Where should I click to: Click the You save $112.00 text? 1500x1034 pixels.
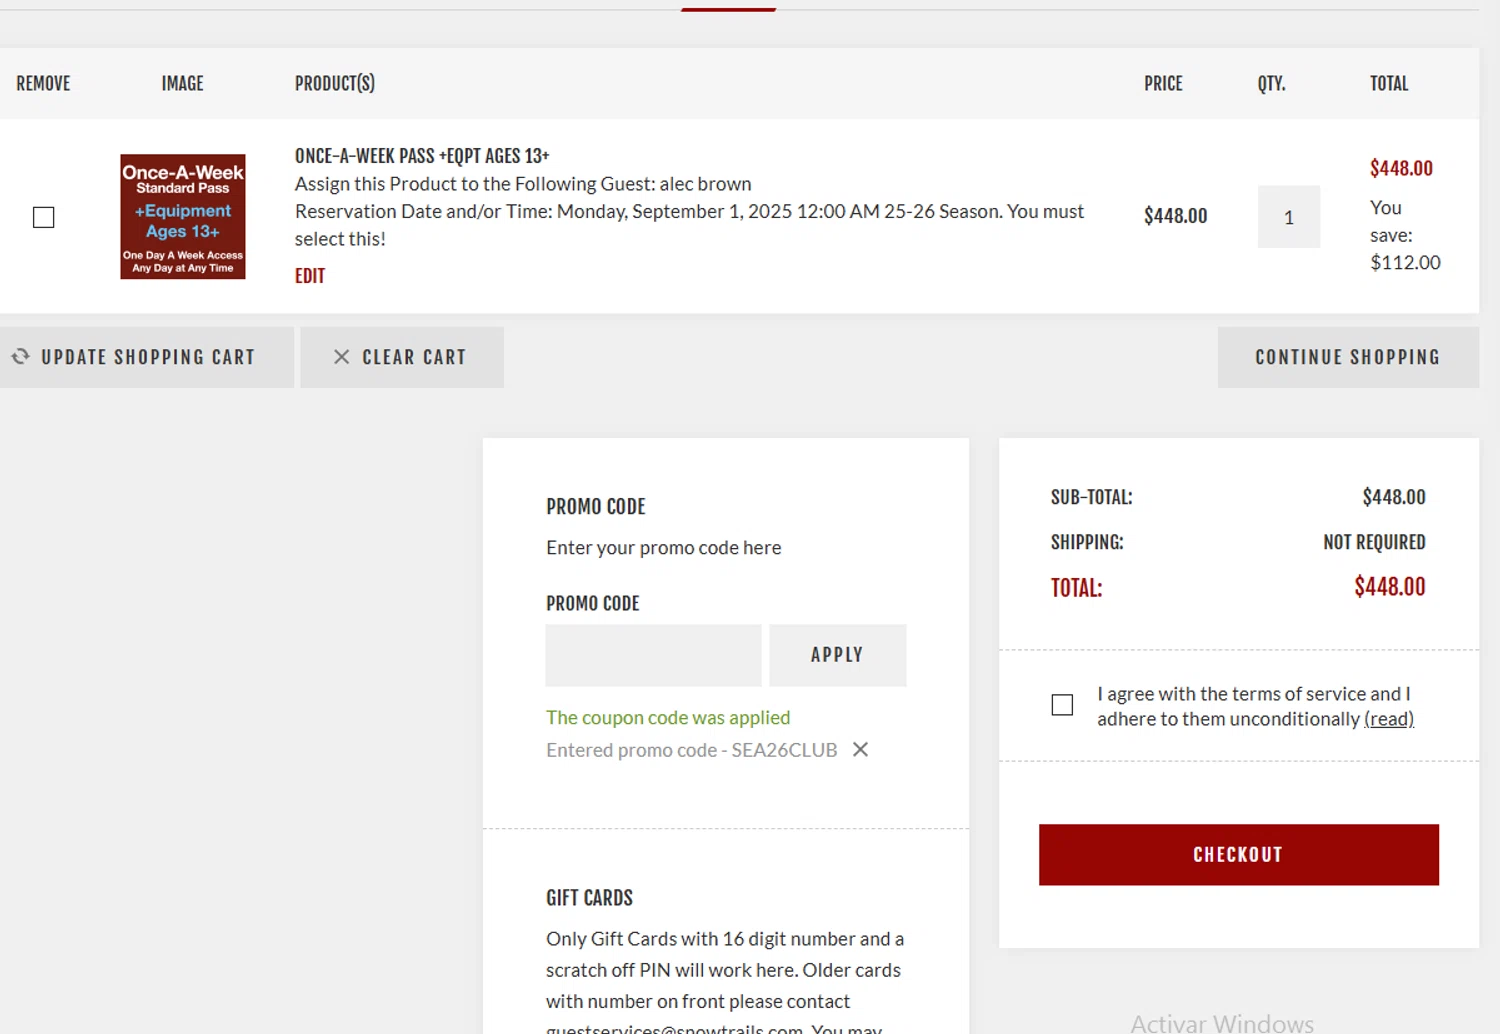[1405, 235]
